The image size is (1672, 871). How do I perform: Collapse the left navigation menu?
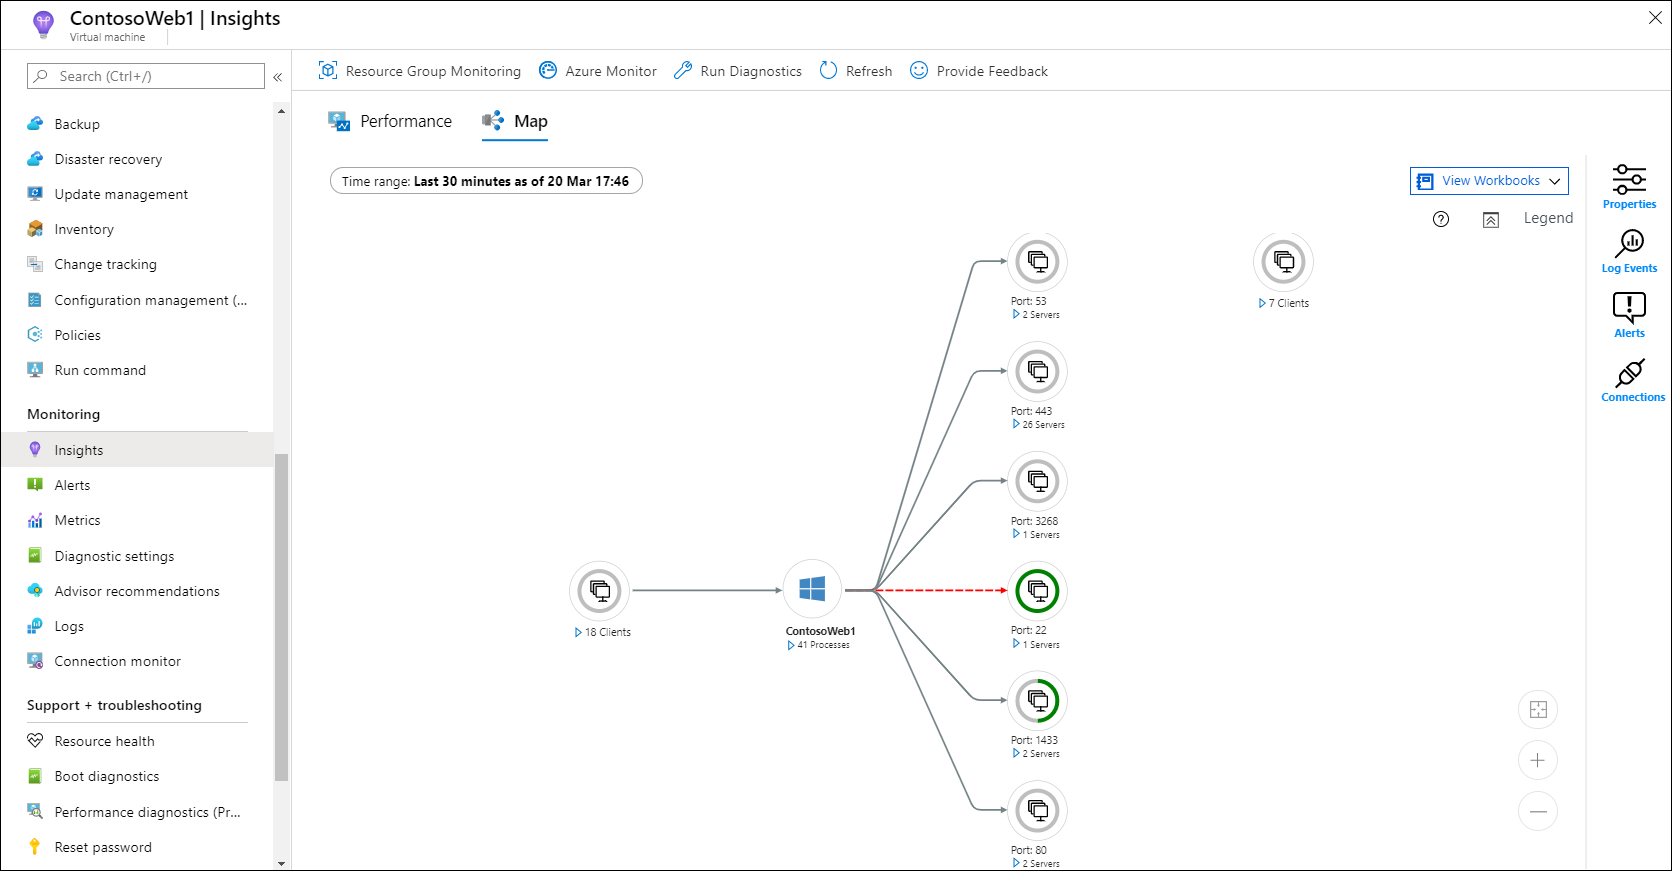tap(278, 77)
